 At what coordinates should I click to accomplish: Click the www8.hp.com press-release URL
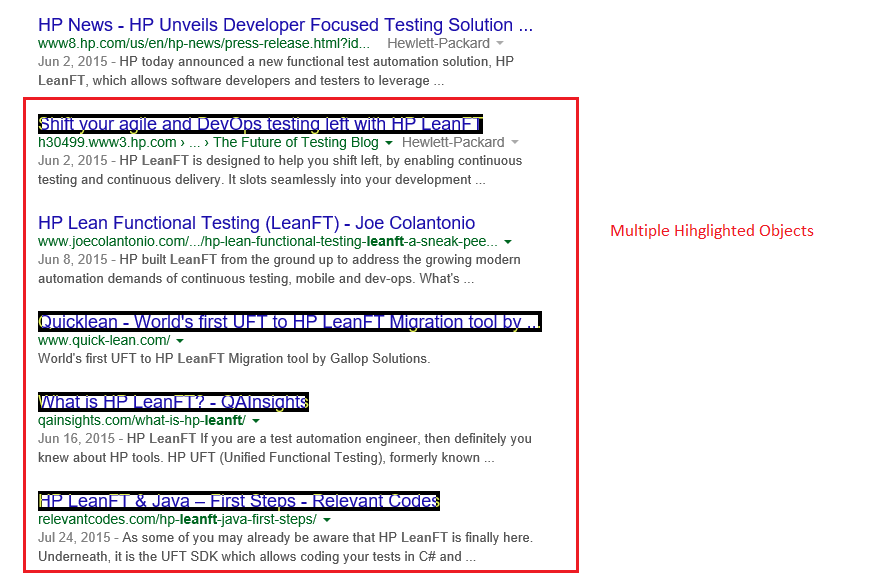coord(204,44)
